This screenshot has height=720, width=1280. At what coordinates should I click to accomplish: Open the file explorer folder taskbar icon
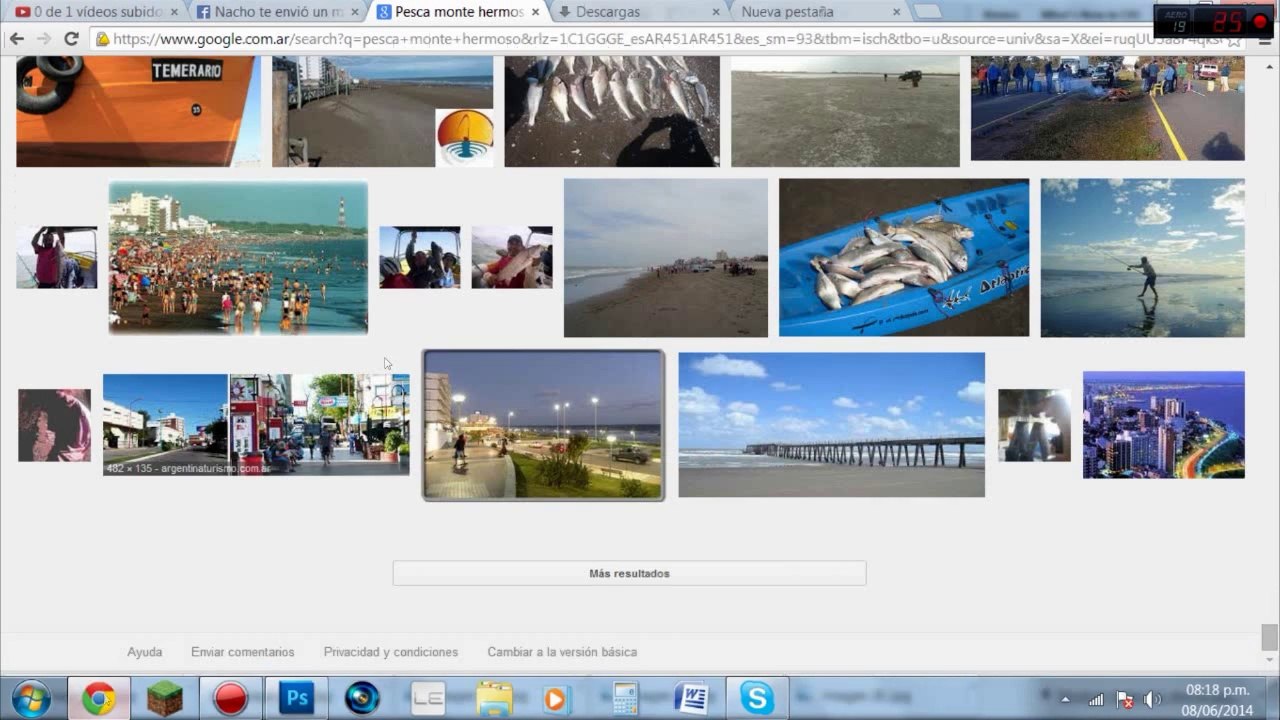coord(494,698)
